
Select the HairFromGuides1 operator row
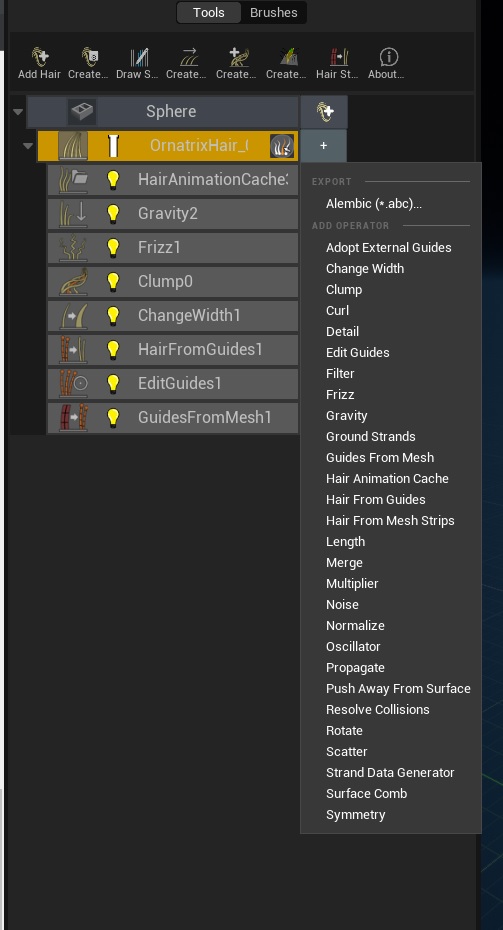[173, 349]
